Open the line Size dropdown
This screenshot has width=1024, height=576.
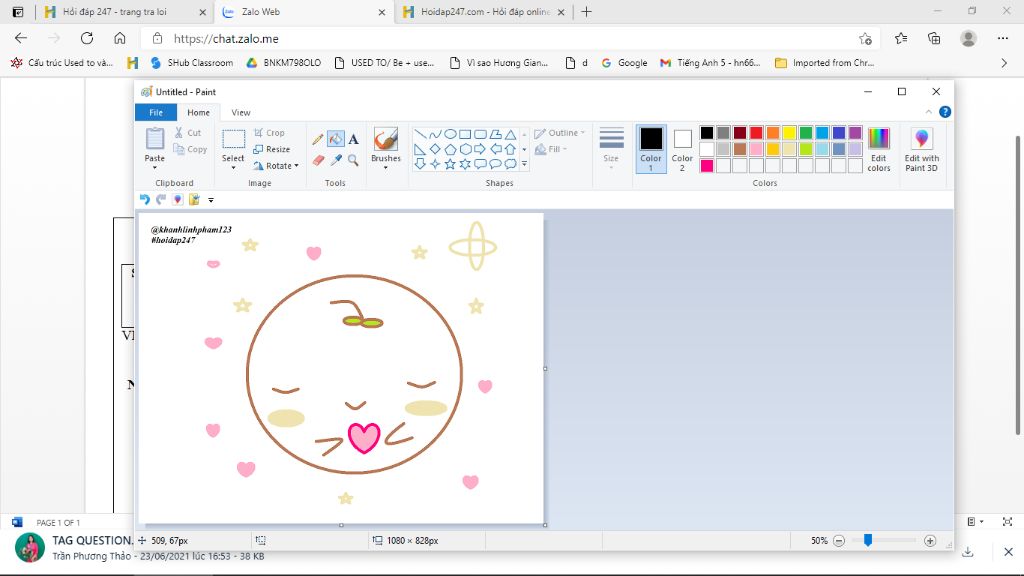(x=611, y=150)
